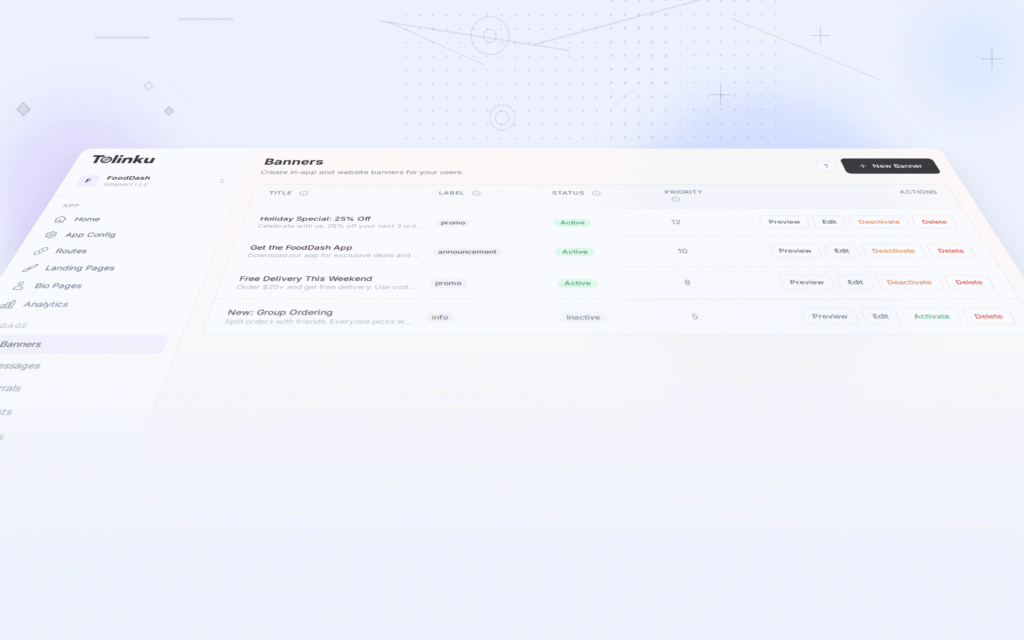Image resolution: width=1024 pixels, height=640 pixels.
Task: Preview Free Delivery This Weekend banner
Action: pos(806,282)
